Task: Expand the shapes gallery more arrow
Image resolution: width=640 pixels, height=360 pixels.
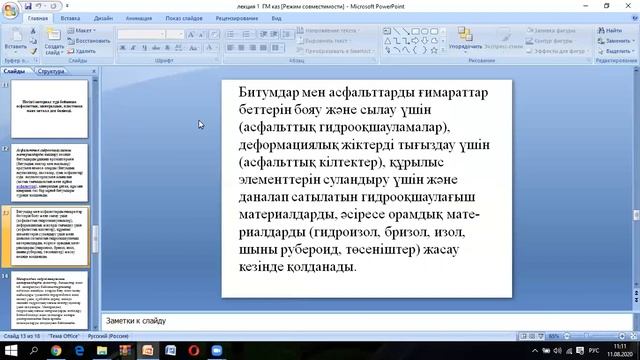Action: (x=443, y=51)
